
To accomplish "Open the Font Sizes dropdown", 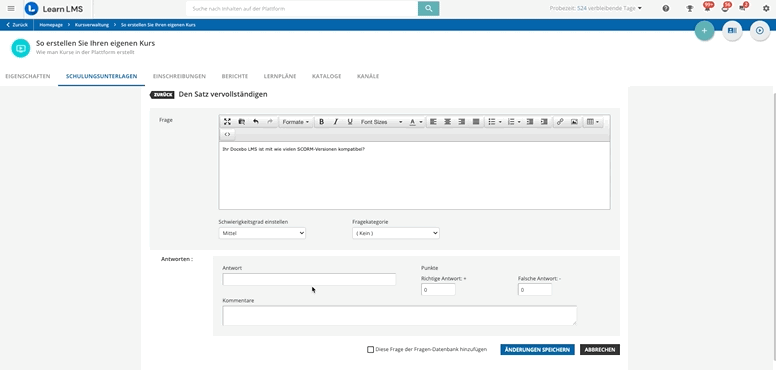I will pos(381,122).
